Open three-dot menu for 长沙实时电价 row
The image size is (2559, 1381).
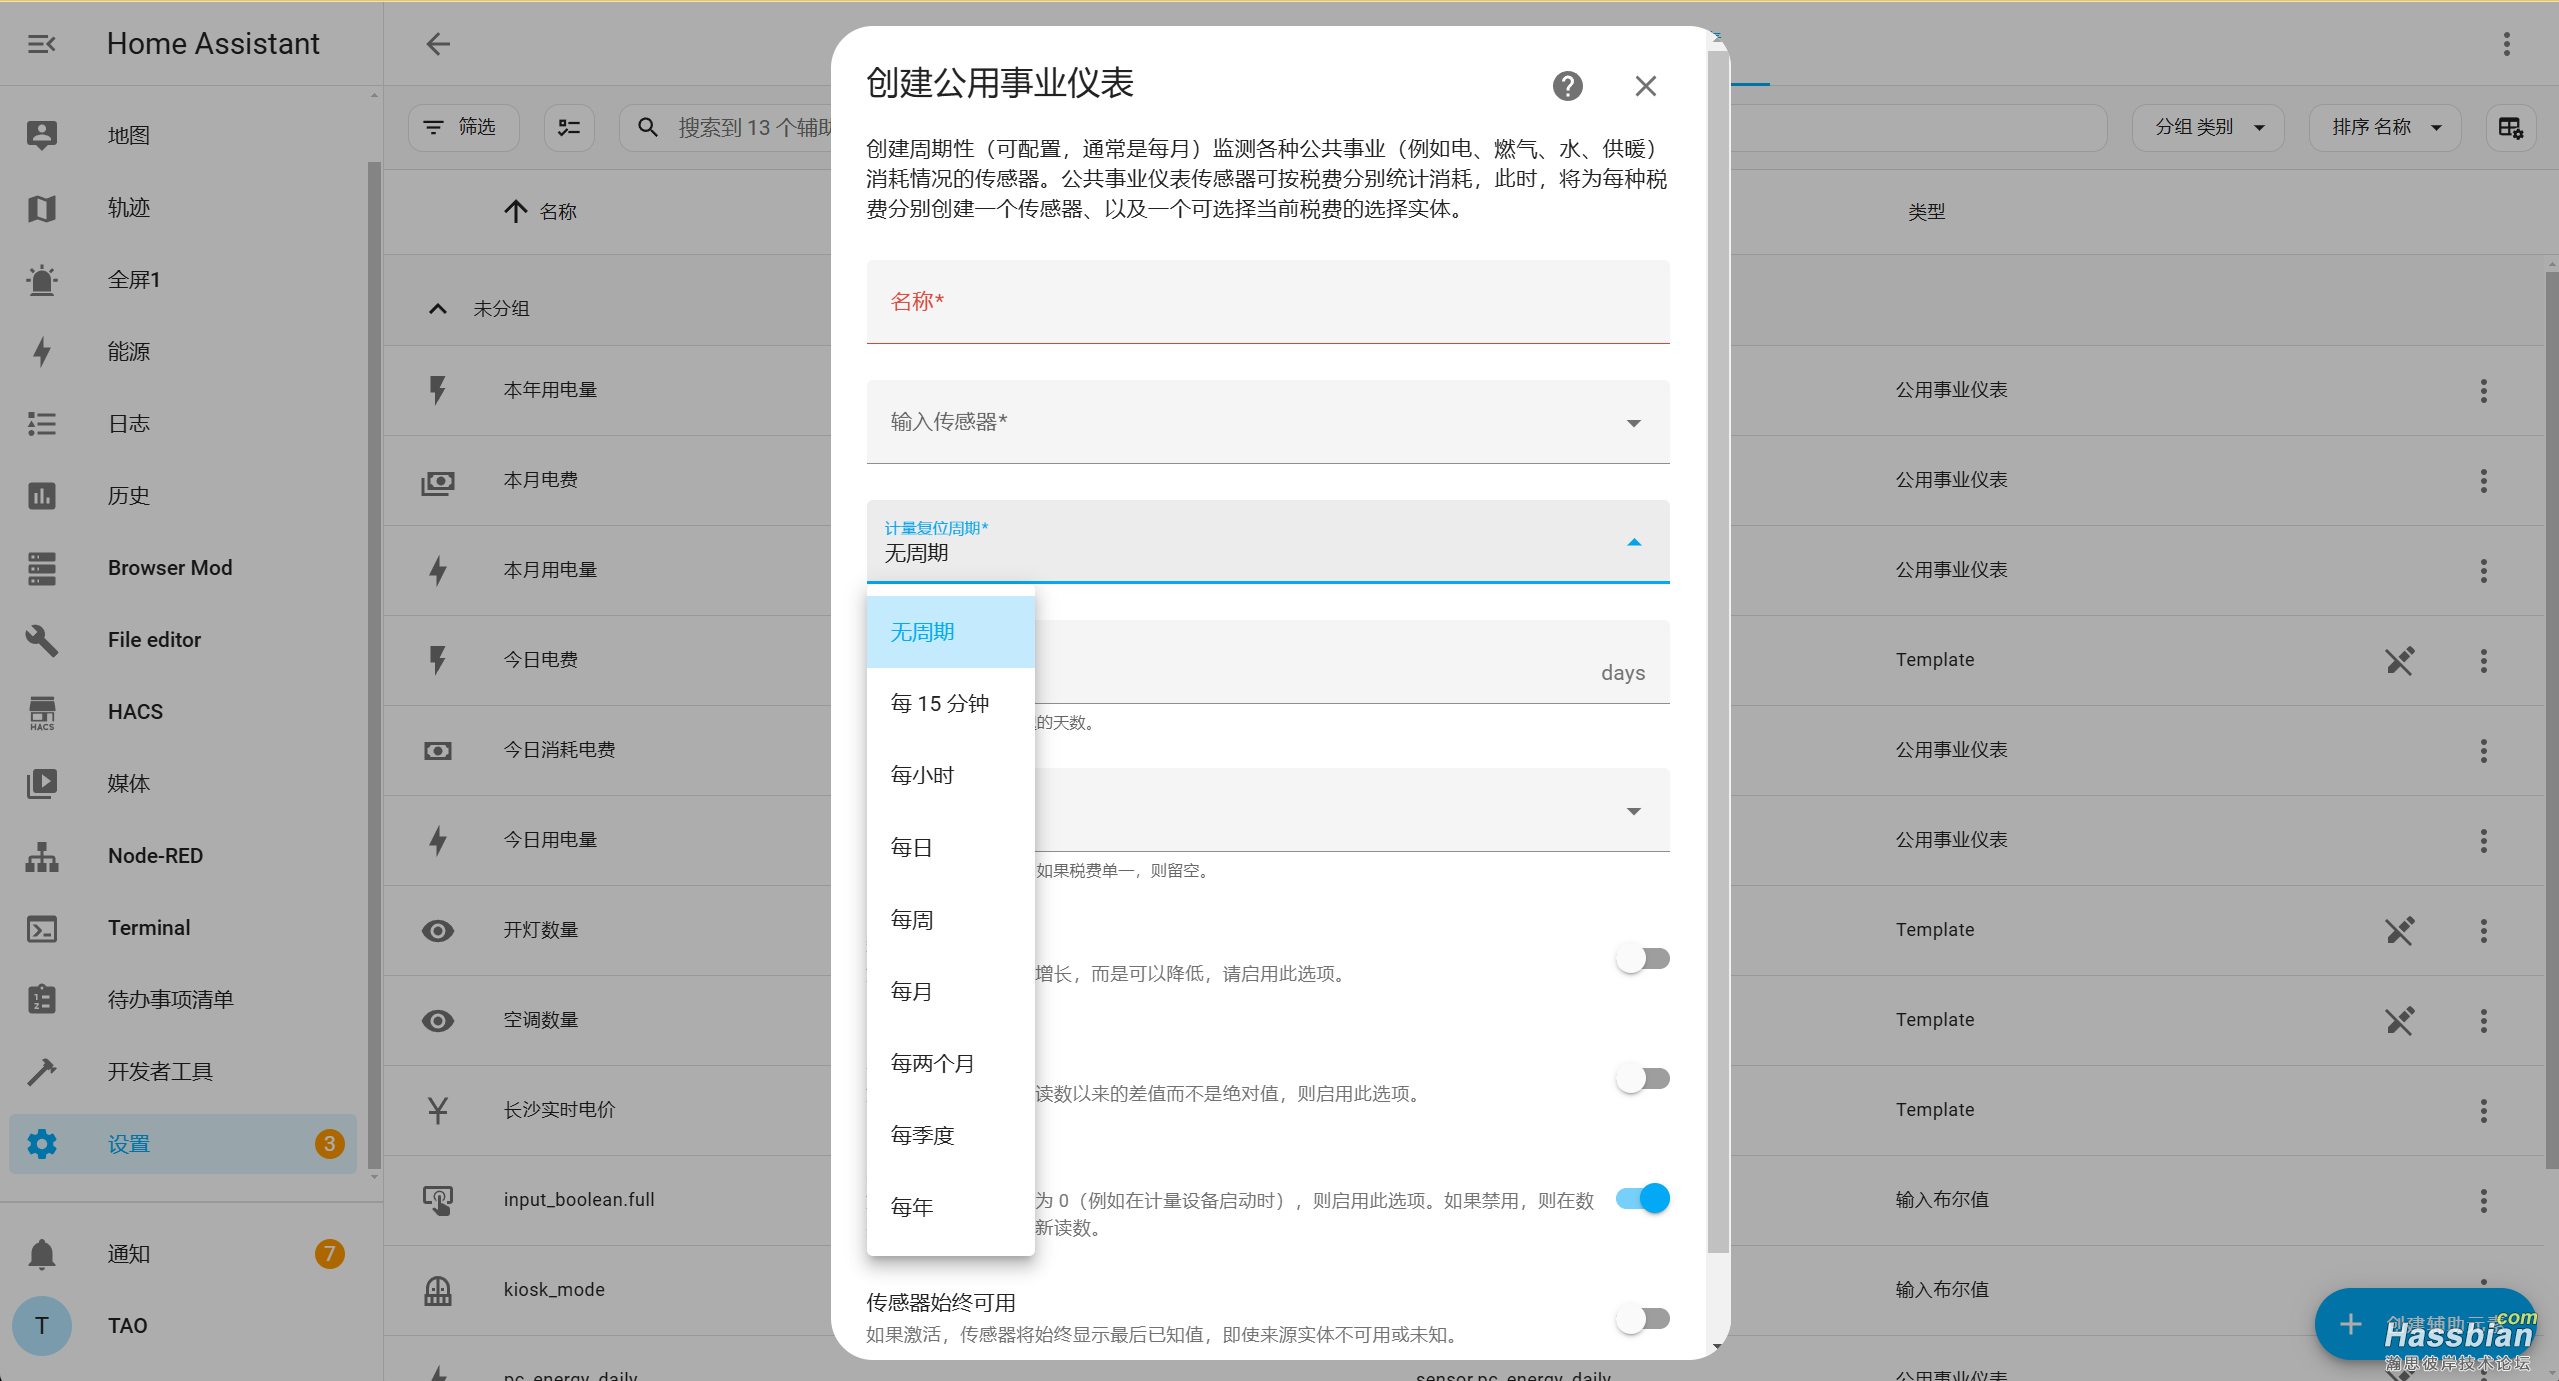tap(2483, 1110)
